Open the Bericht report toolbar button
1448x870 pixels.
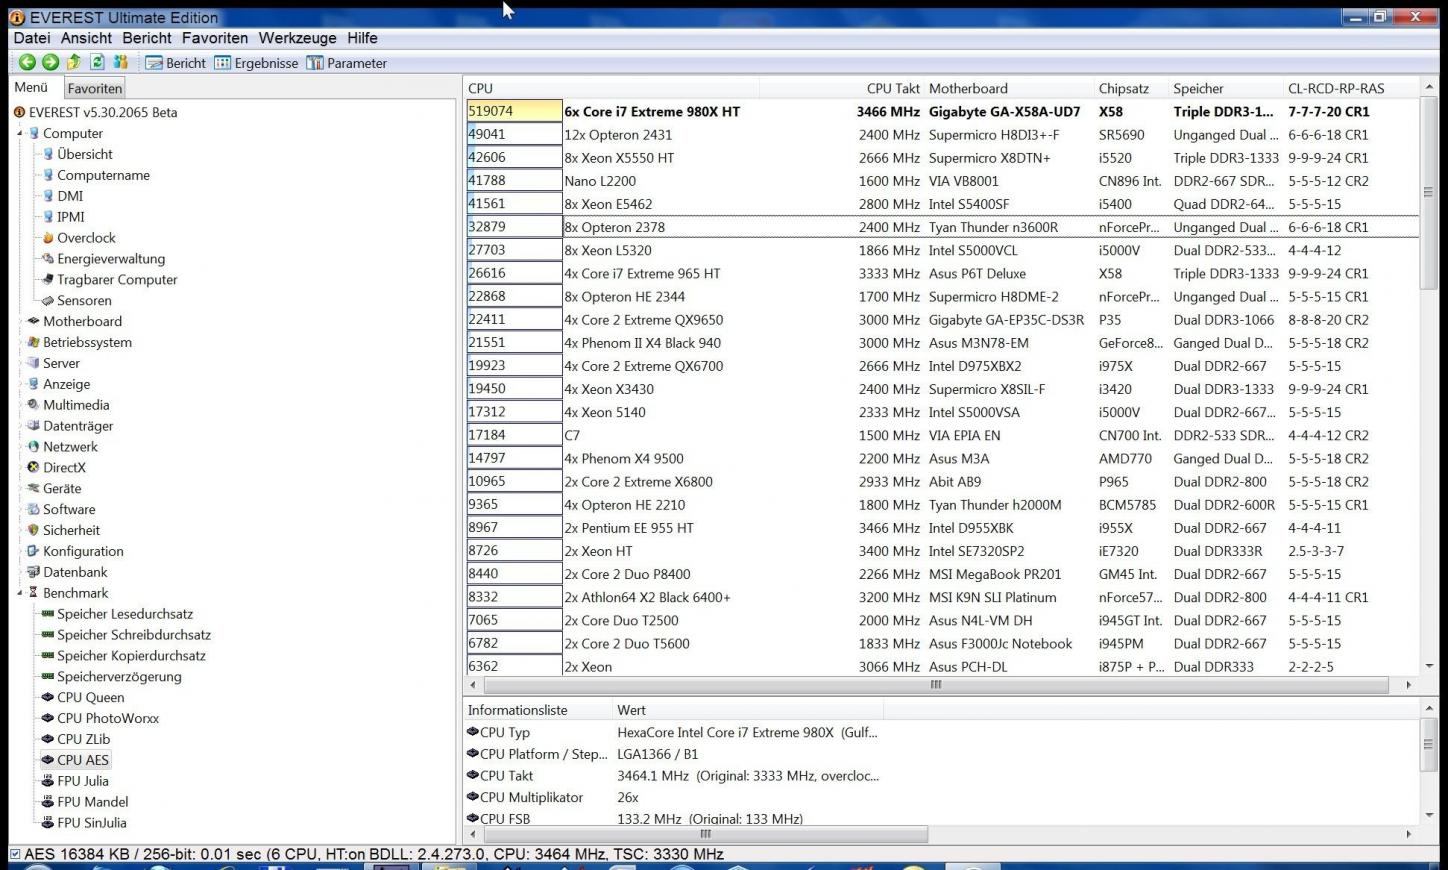176,63
